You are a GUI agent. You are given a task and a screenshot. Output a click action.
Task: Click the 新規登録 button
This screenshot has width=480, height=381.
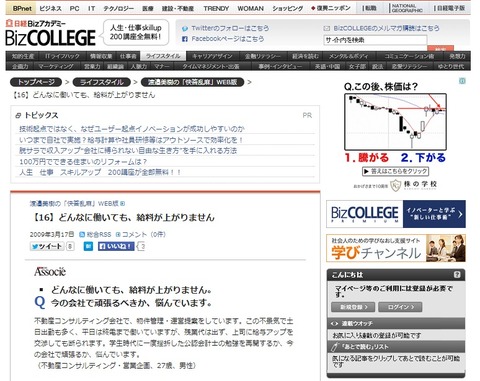click(x=353, y=307)
